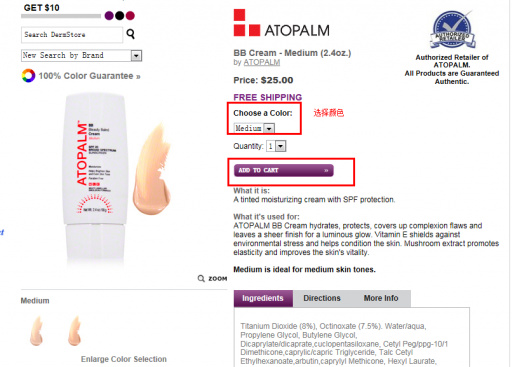Click the search magnifier icon
Screen dimensions: 512x367
point(131,34)
